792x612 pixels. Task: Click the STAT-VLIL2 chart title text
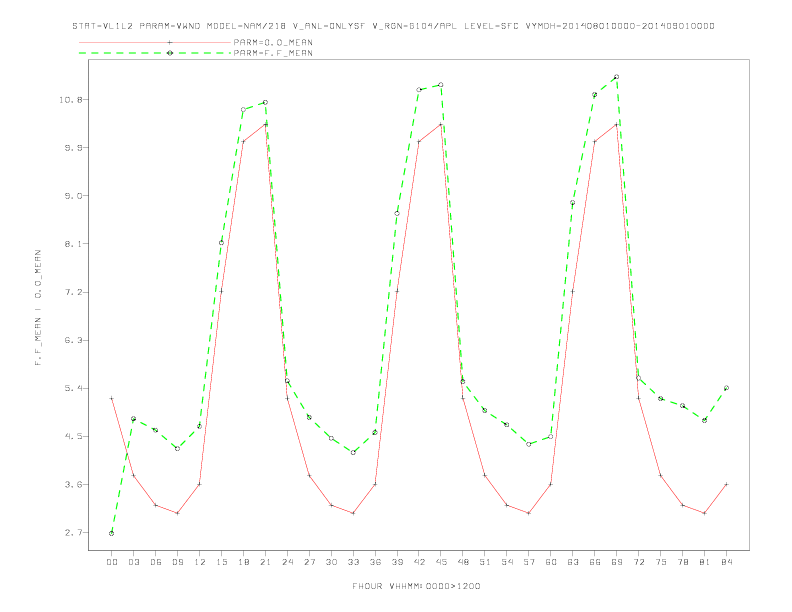pyautogui.click(x=393, y=26)
